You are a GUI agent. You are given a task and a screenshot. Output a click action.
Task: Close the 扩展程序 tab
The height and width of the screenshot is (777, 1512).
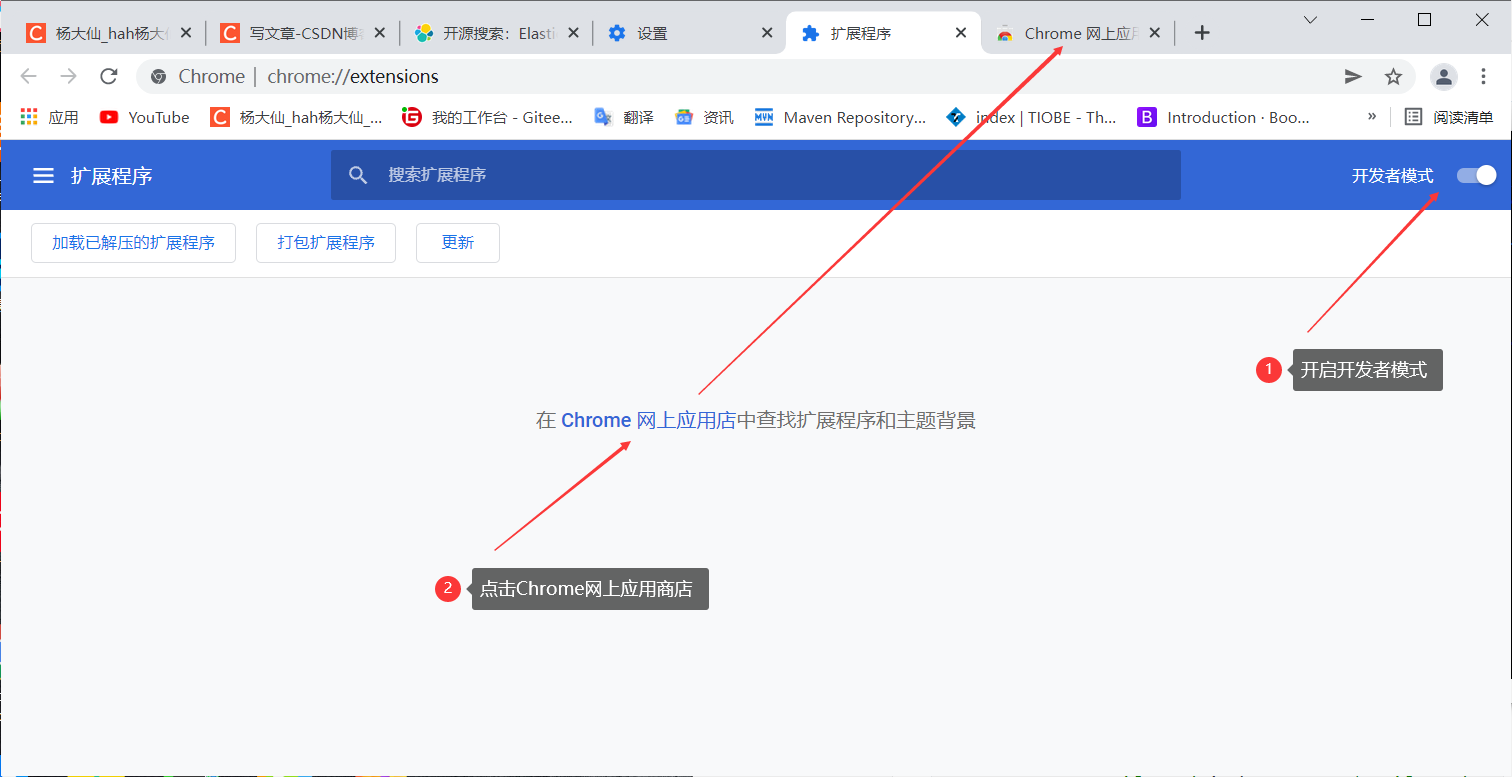tap(961, 33)
